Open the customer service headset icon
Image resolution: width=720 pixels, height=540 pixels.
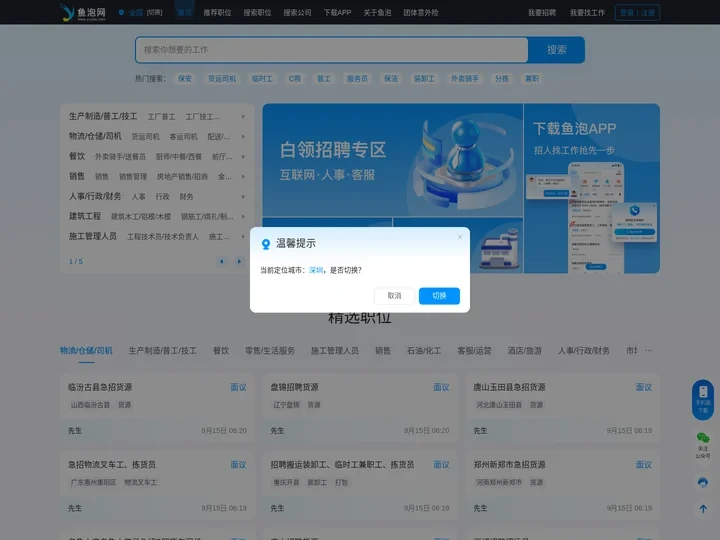703,482
